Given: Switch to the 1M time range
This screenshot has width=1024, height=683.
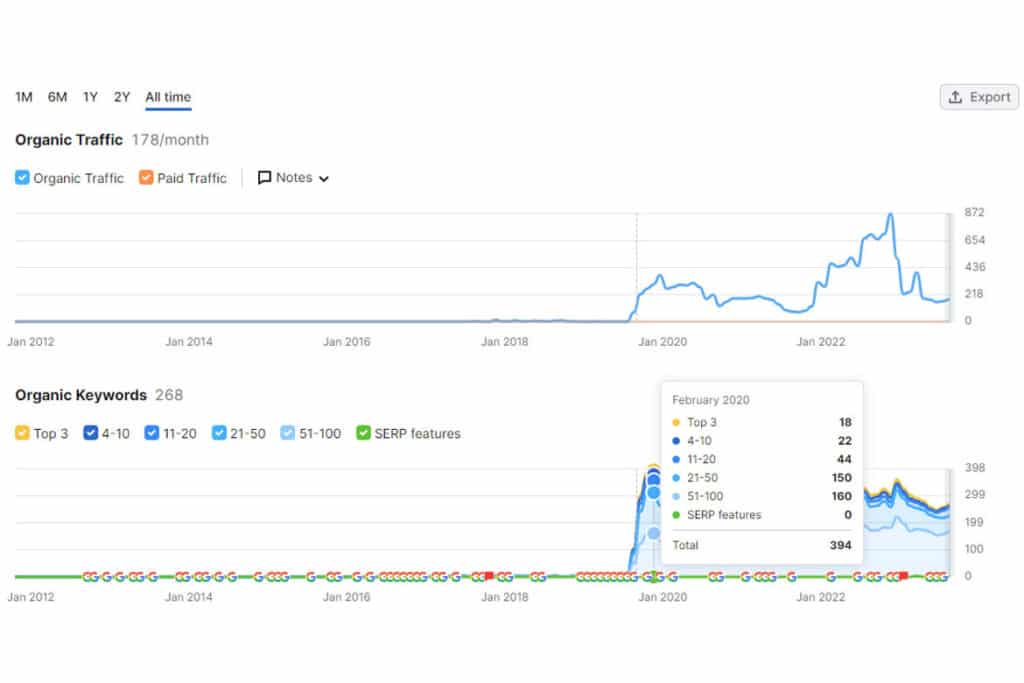Looking at the screenshot, I should coord(24,97).
